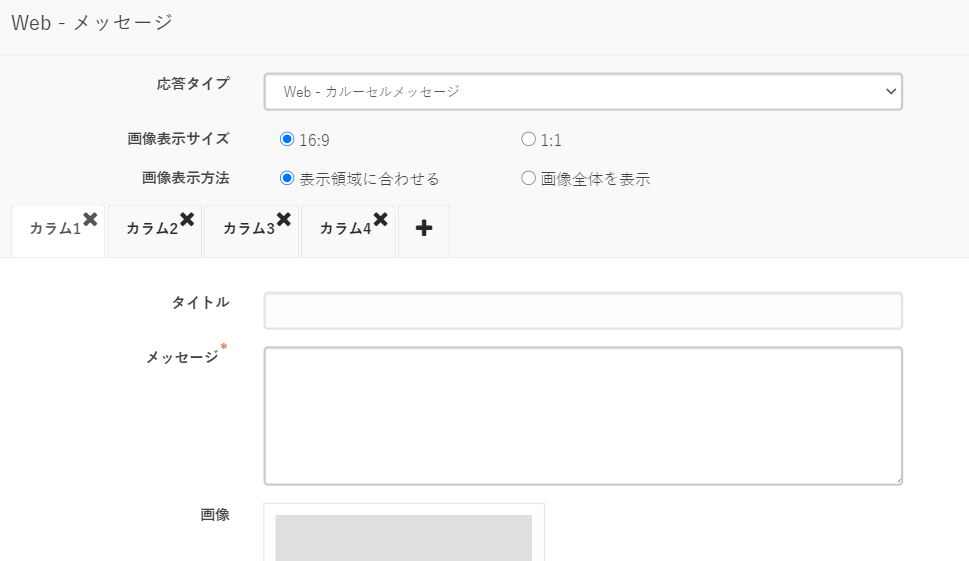Click the タイトル field label
Screen dimensions: 969x561
[201, 302]
